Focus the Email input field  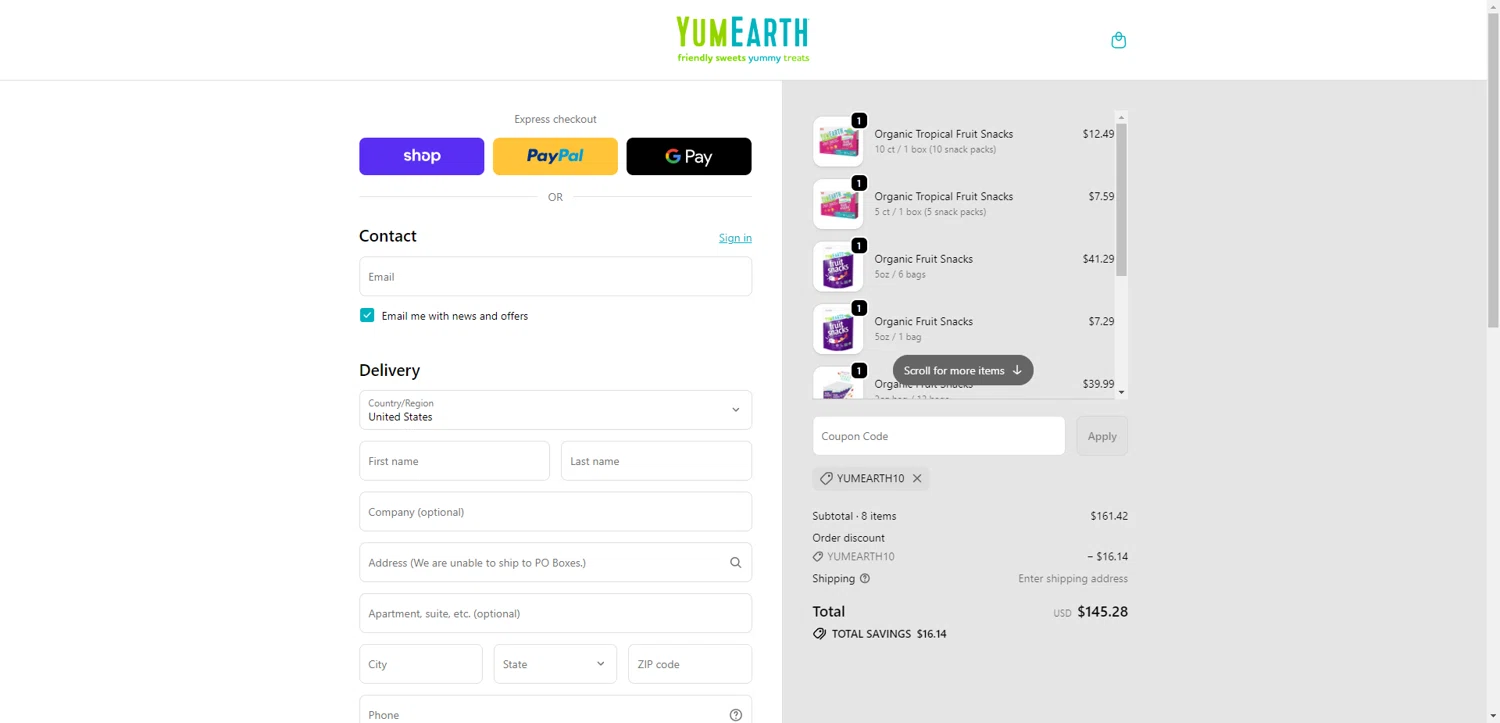(555, 276)
